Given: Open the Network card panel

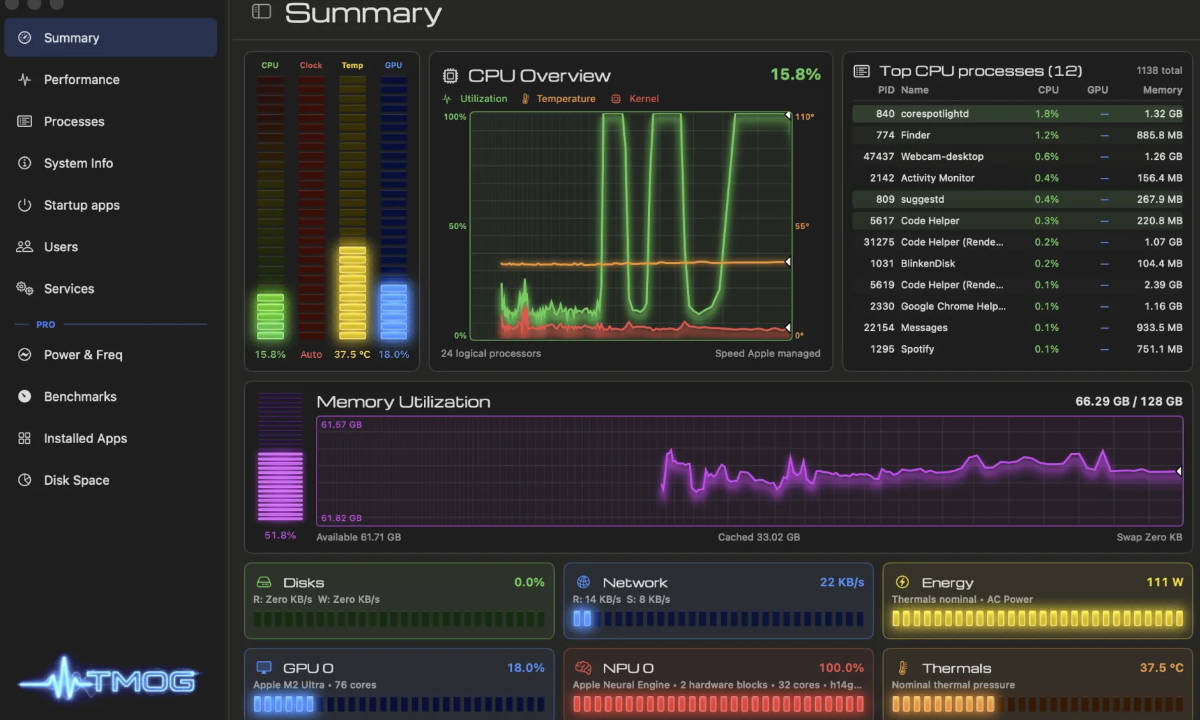Looking at the screenshot, I should tap(718, 600).
